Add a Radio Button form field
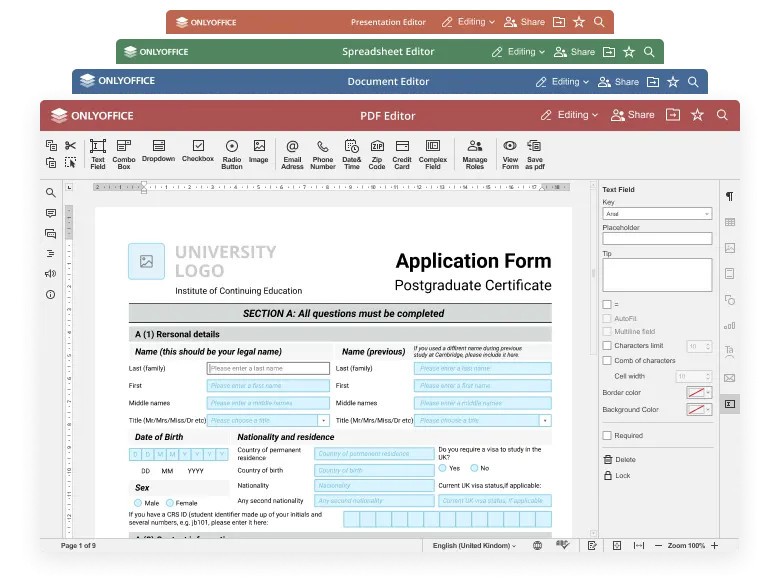 tap(232, 153)
